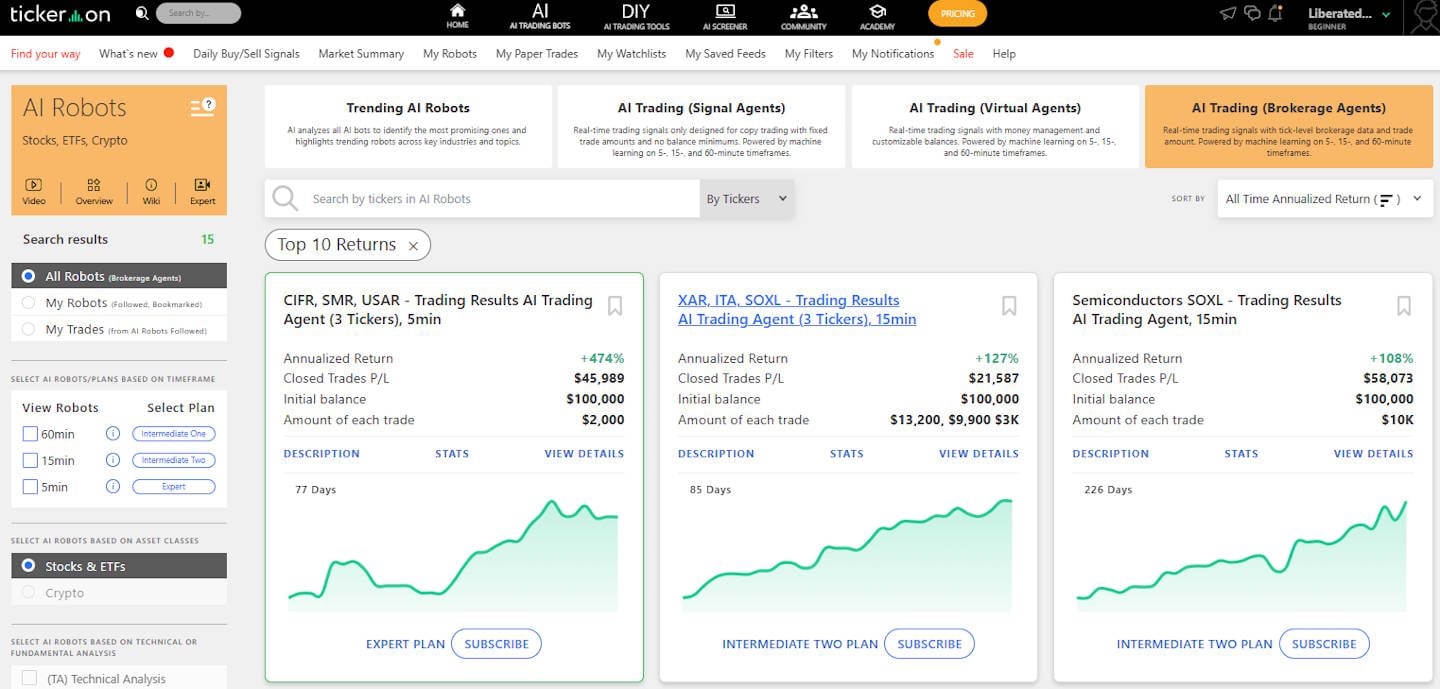Screen dimensions: 1440x689
Task: Play the AI Robots Video guide
Action: coord(34,191)
